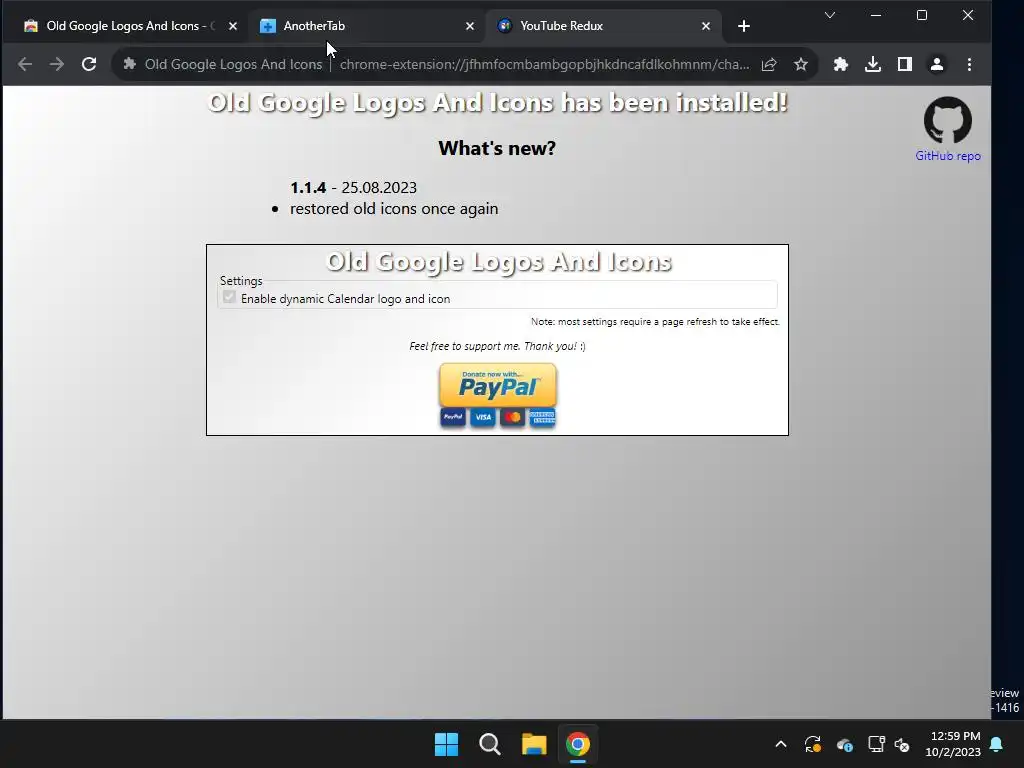Open the clock showing 12:59 PM

click(x=953, y=744)
